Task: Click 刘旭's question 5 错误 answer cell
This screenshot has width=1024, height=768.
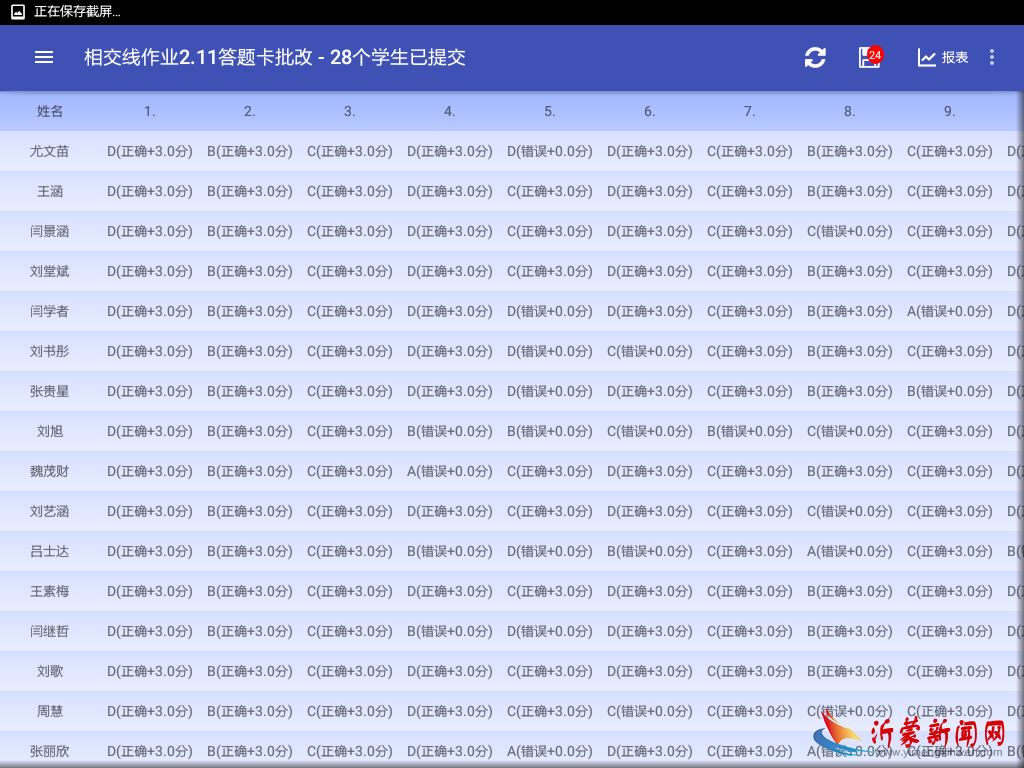Action: tap(549, 431)
